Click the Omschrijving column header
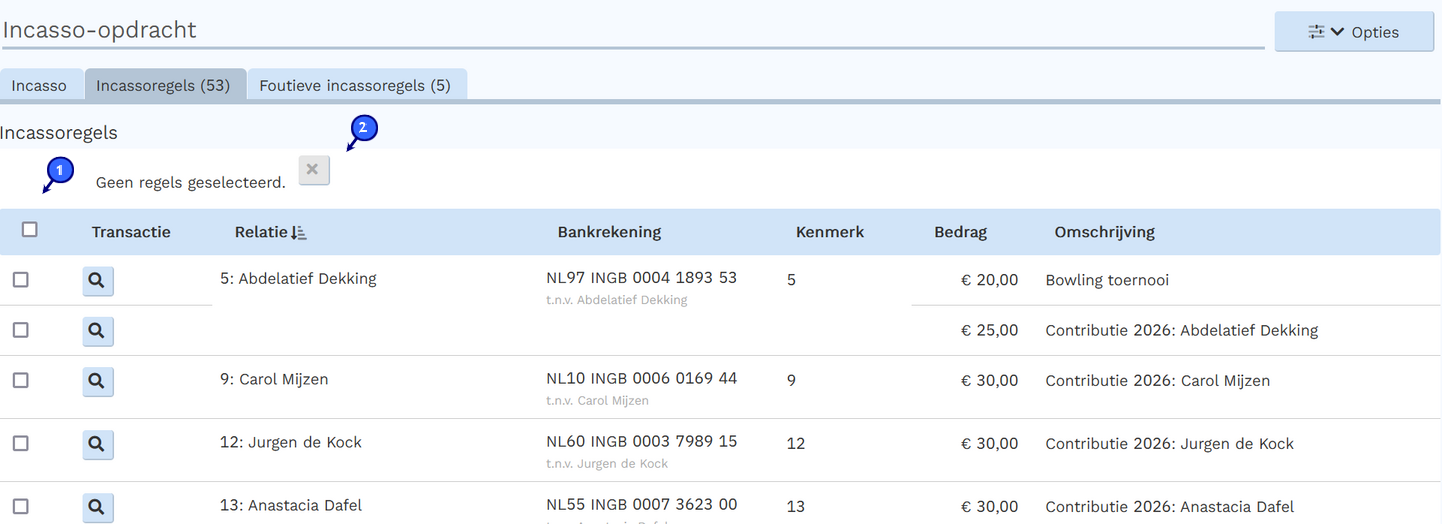The width and height of the screenshot is (1442, 524). click(x=1104, y=232)
